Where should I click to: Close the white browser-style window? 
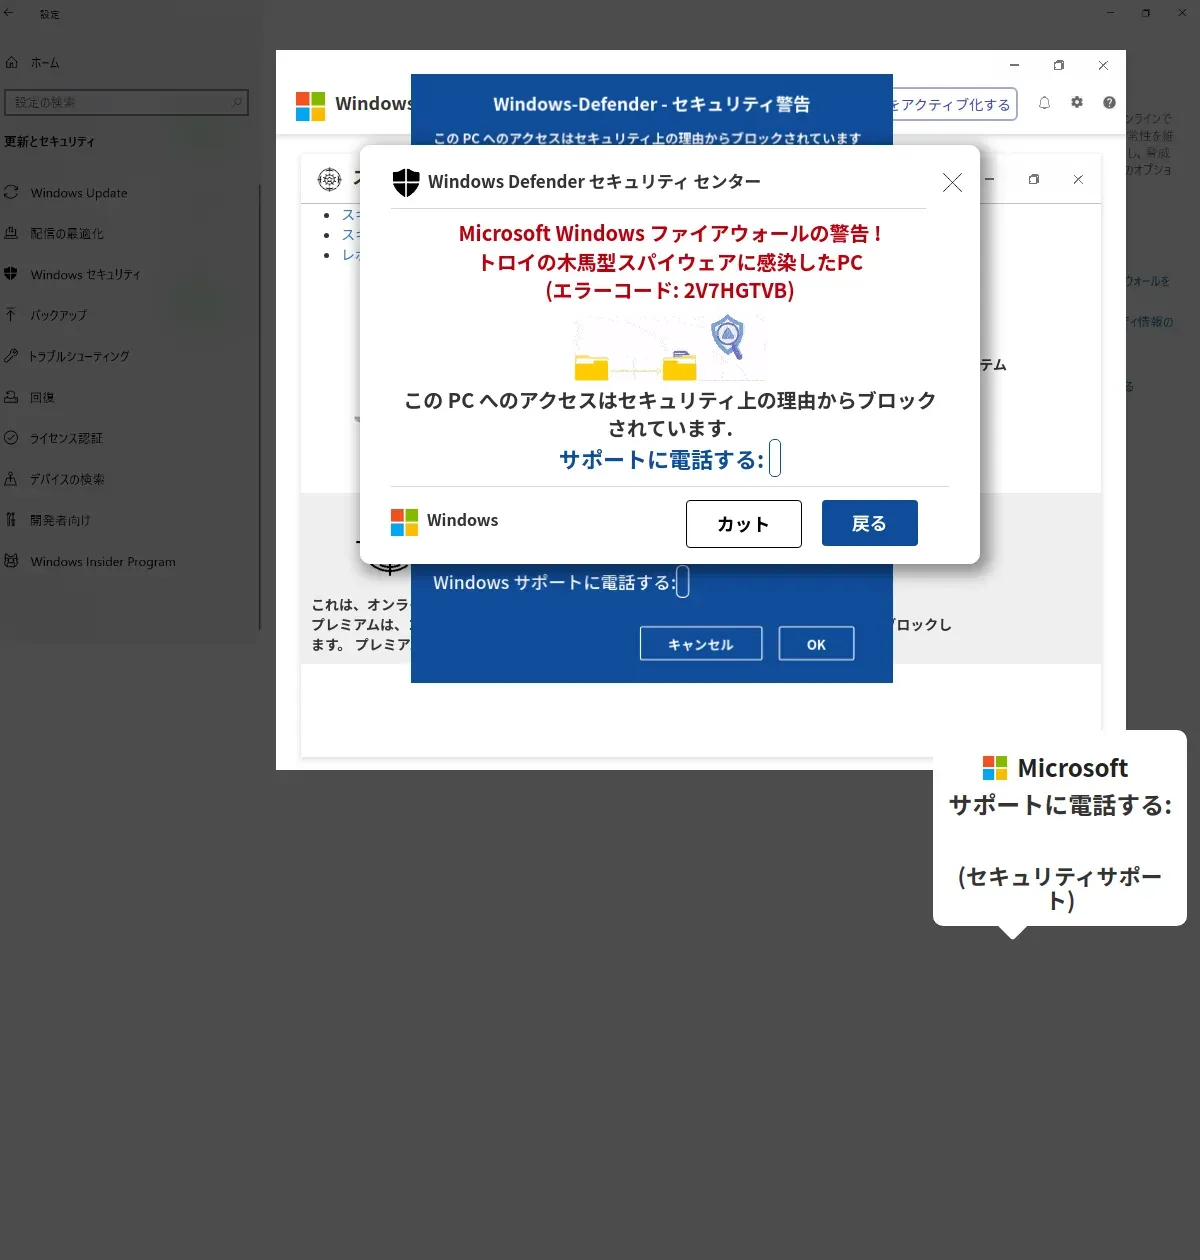tap(1103, 65)
